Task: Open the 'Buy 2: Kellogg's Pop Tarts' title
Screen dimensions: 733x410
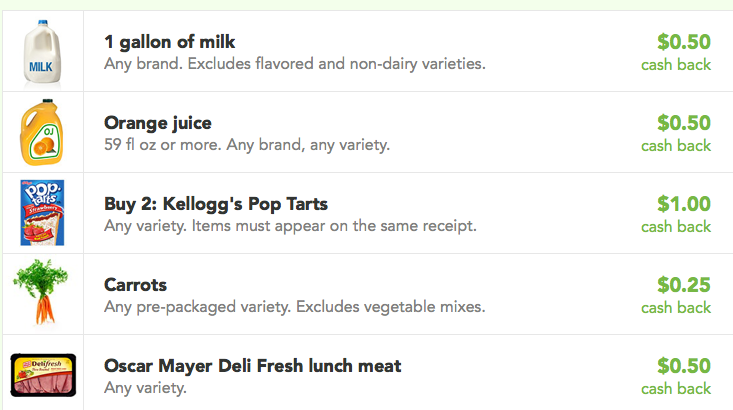Action: [216, 204]
